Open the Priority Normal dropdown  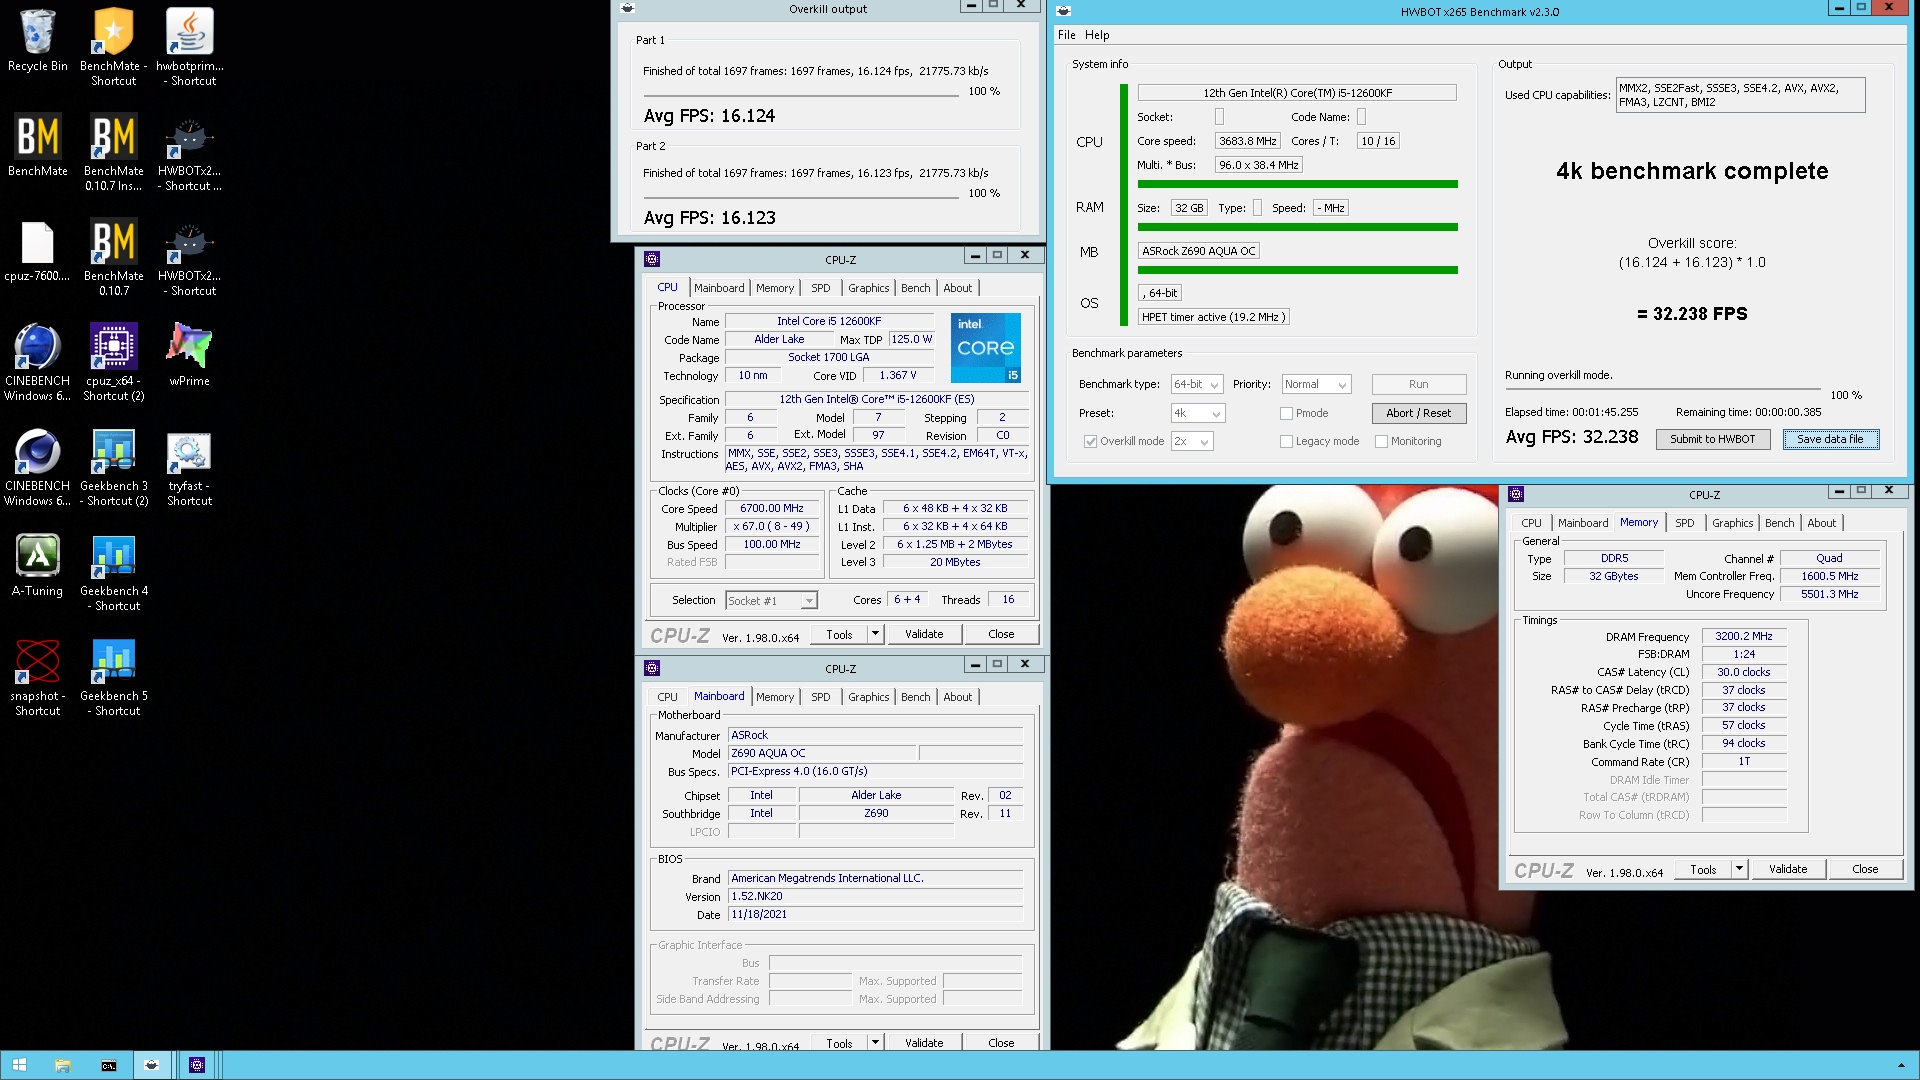[x=1316, y=384]
